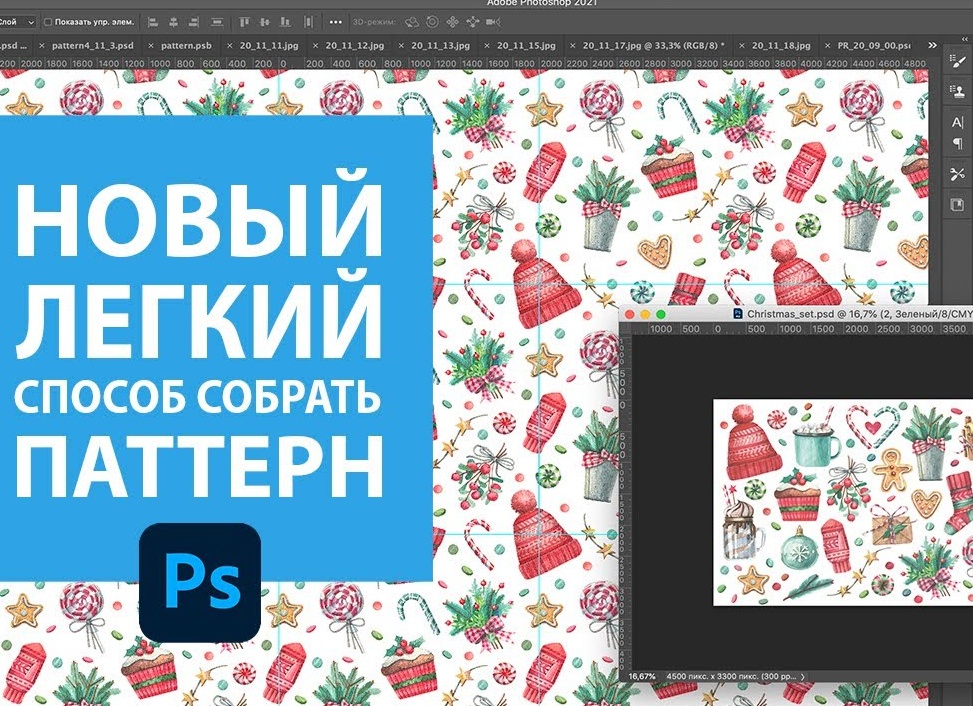
Task: Switch to the pattern4_11_3.psd tab
Action: click(x=92, y=46)
